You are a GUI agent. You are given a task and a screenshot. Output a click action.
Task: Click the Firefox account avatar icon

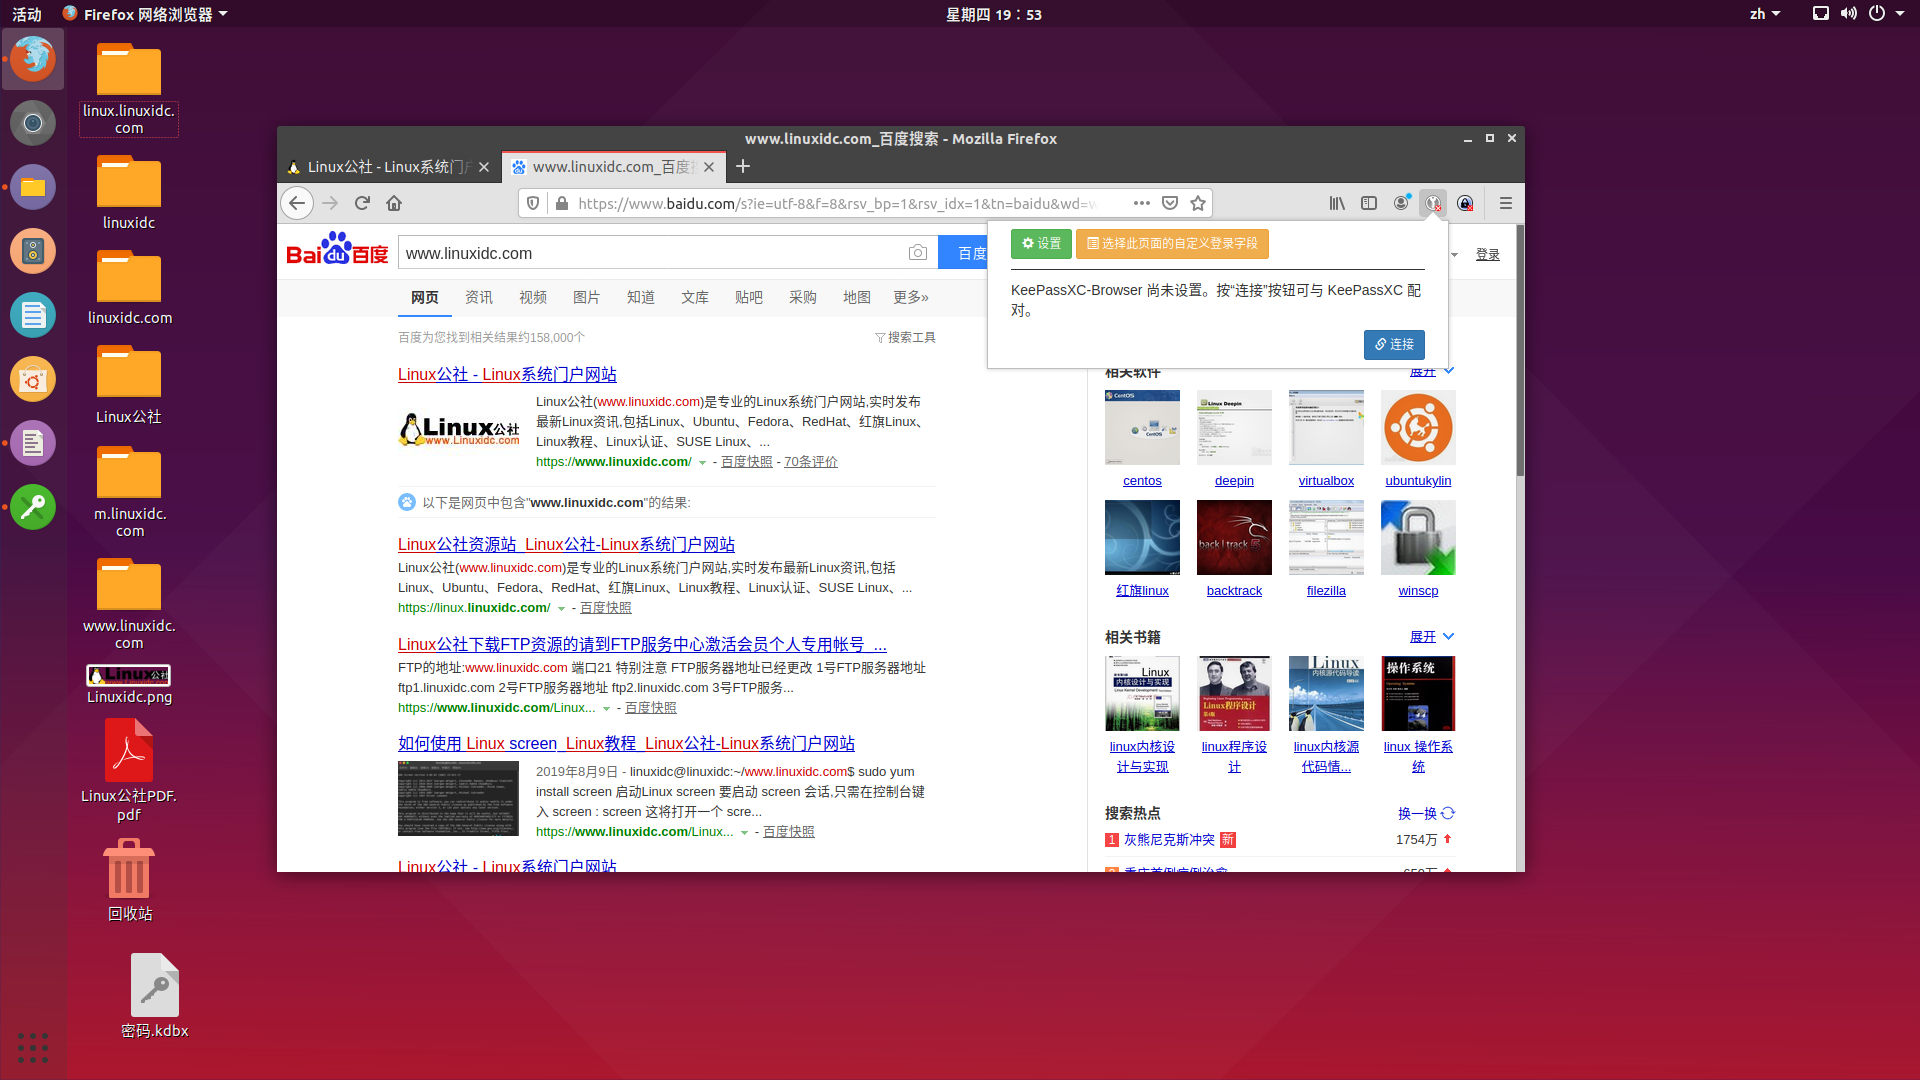point(1401,203)
